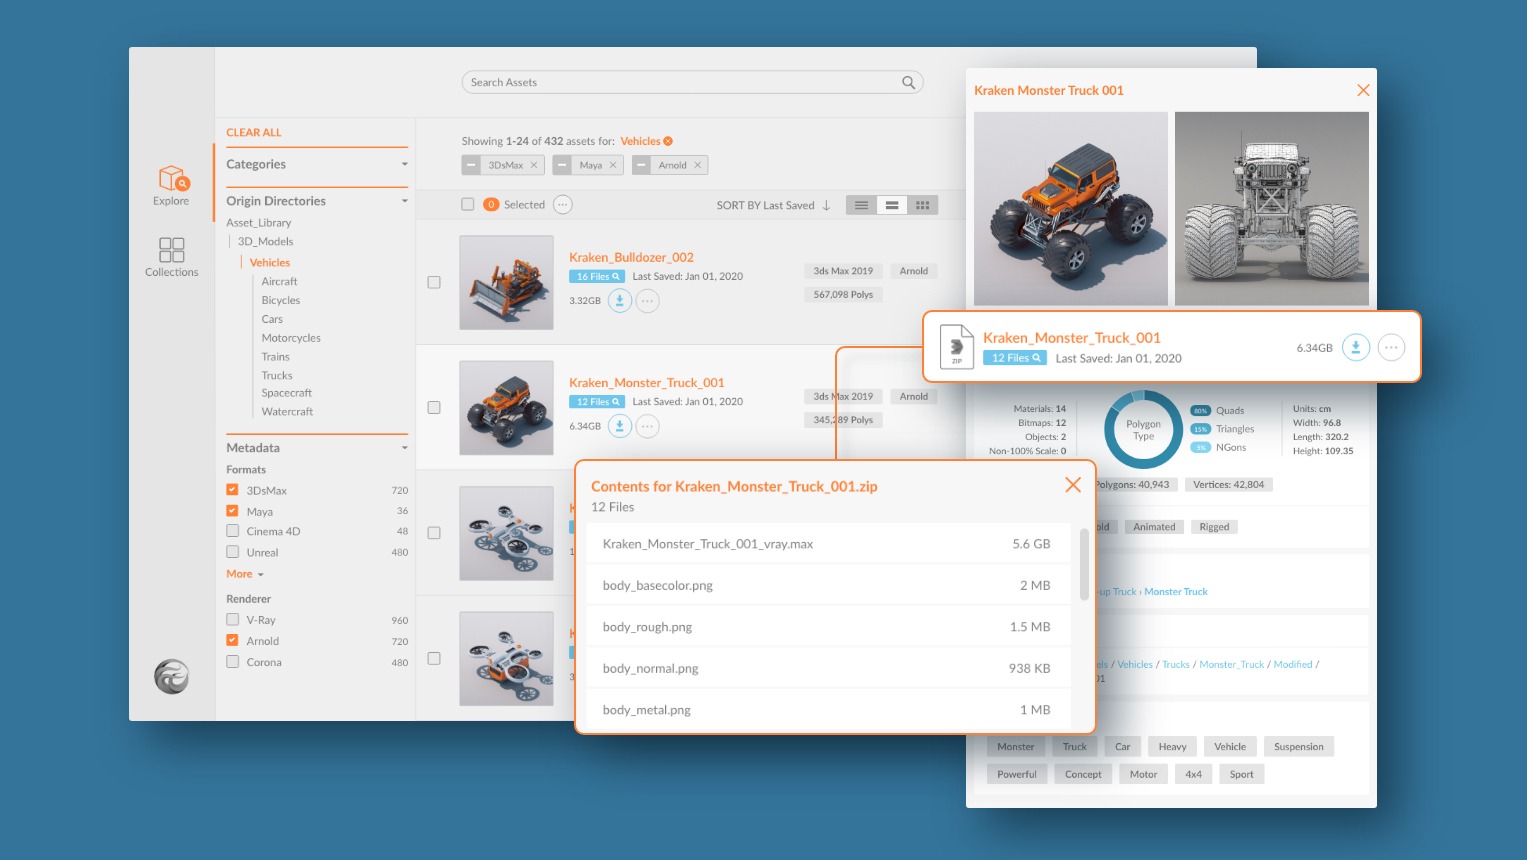The image size is (1527, 860).
Task: Check the box next to Kraken_Bulldozer_002
Action: [434, 282]
